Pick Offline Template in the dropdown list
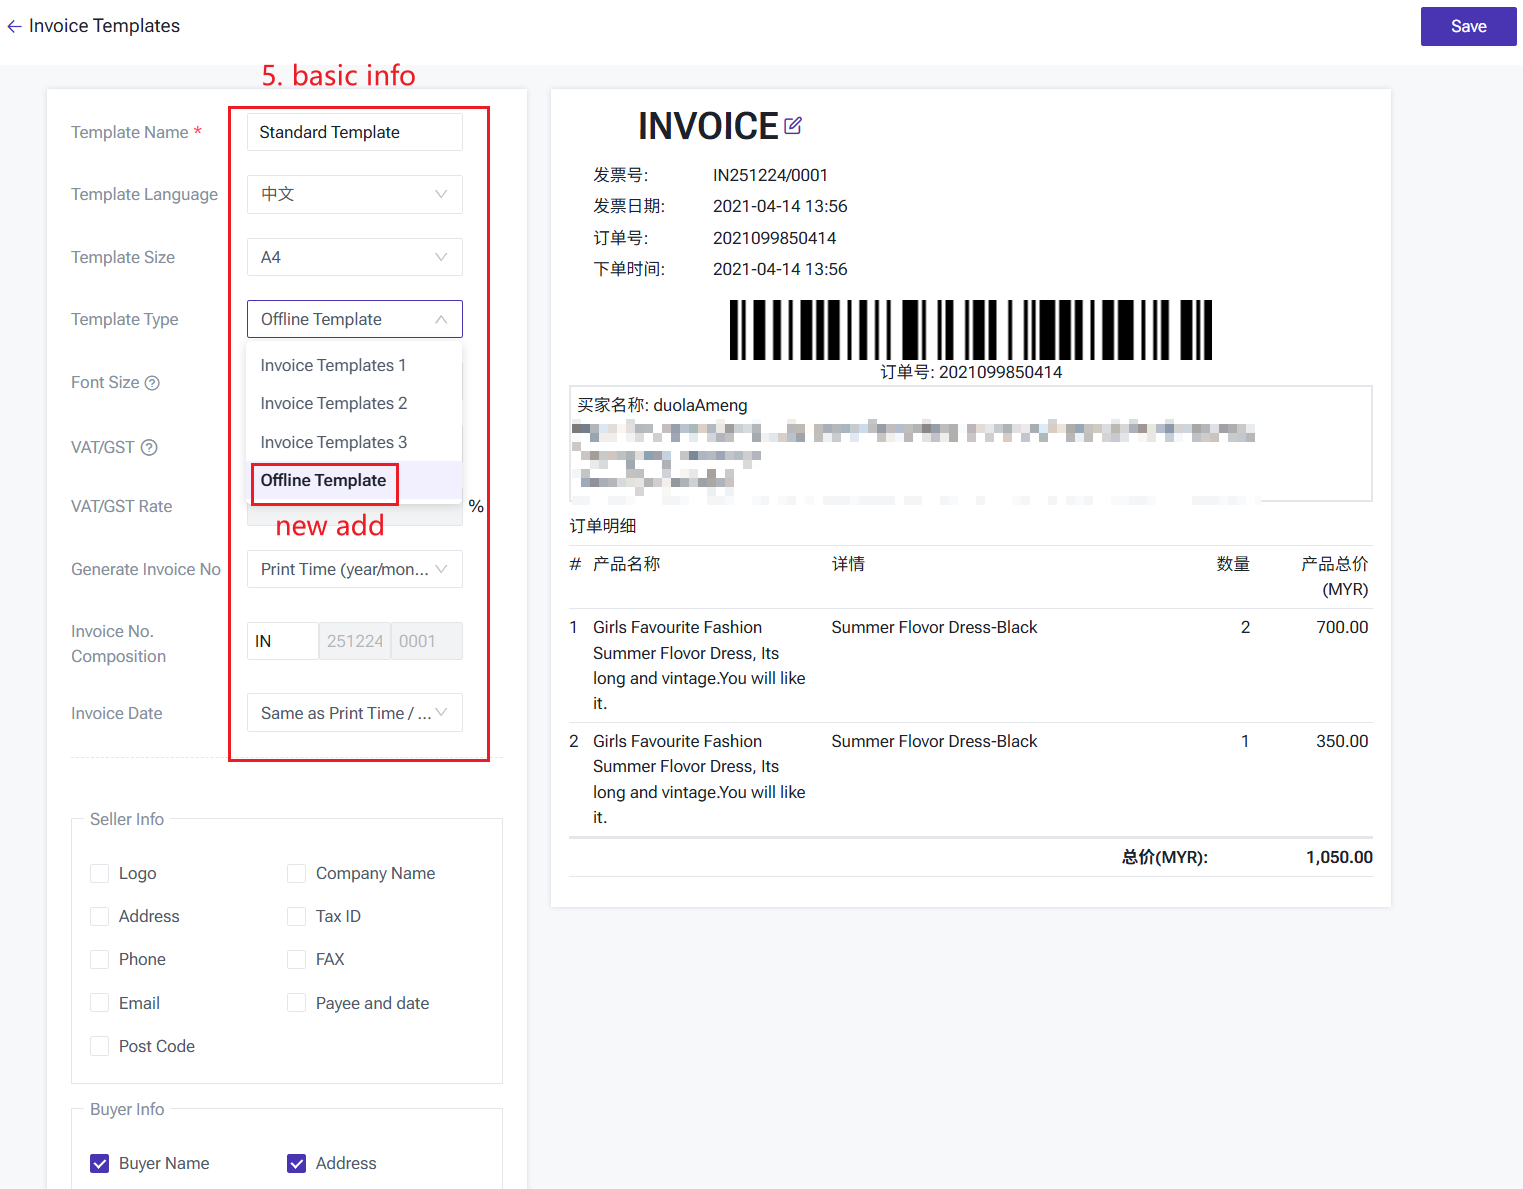This screenshot has width=1523, height=1189. (323, 480)
